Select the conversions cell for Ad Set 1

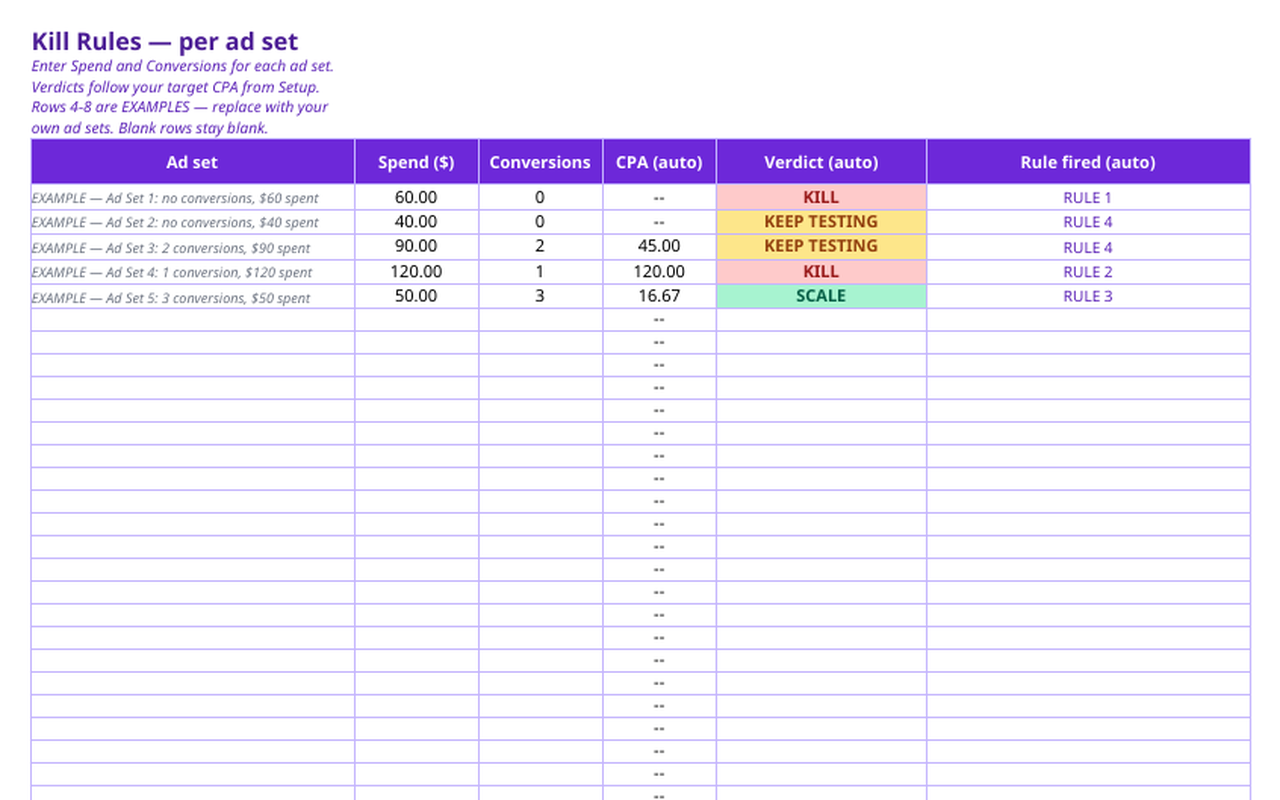(x=540, y=198)
